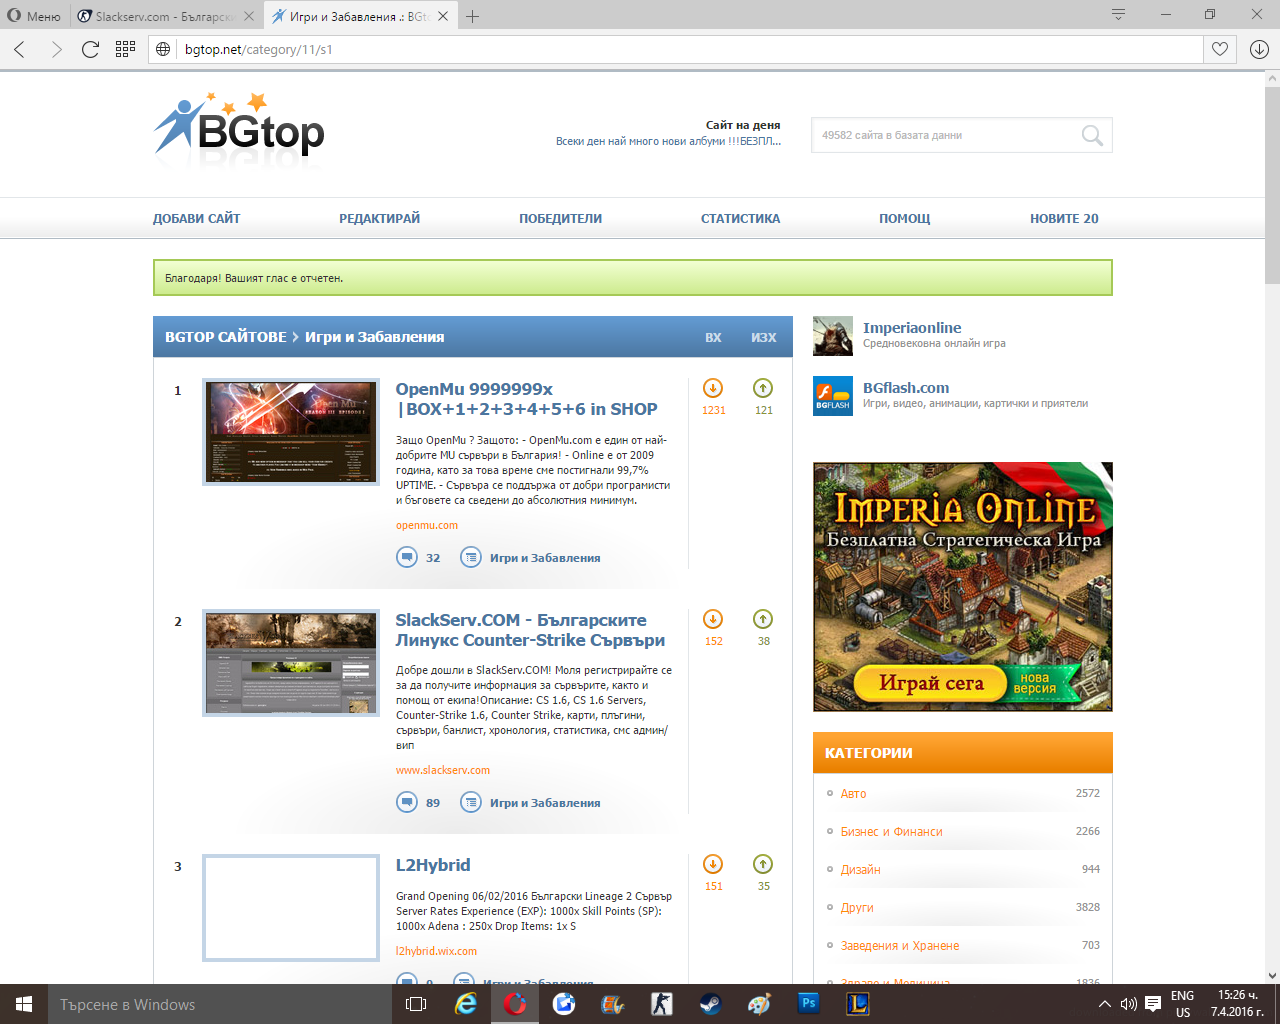Open L2Hybrid blank thumbnail
1280x1024 pixels.
click(x=291, y=908)
